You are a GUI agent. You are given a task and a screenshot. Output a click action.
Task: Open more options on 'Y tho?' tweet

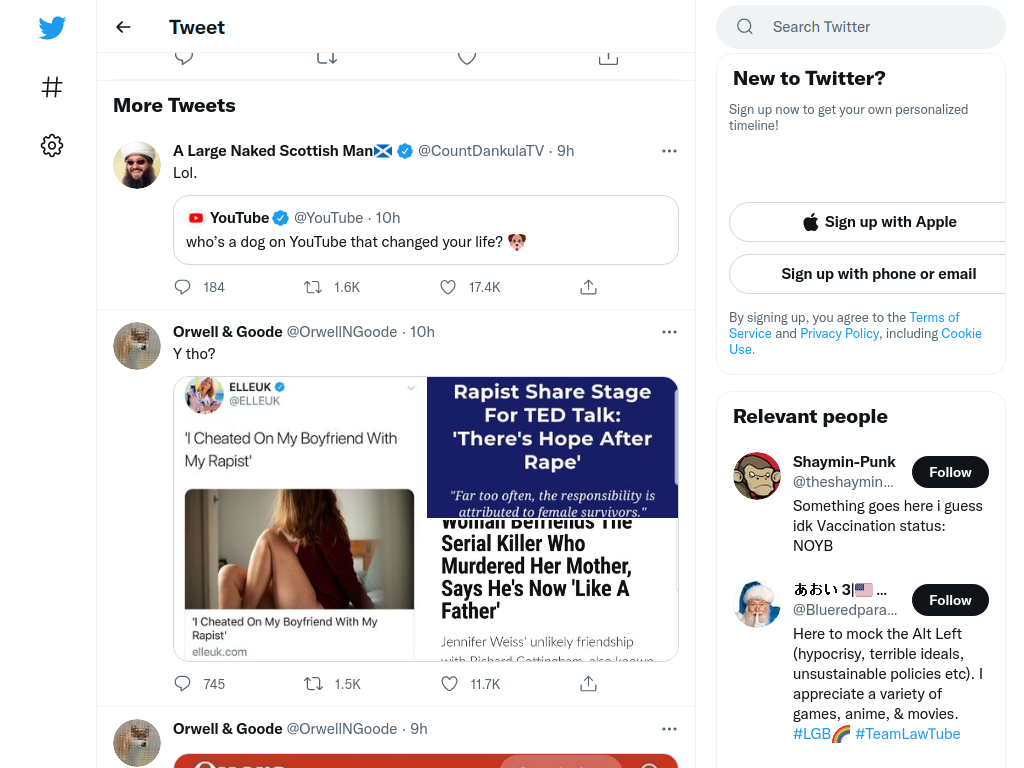click(x=669, y=332)
